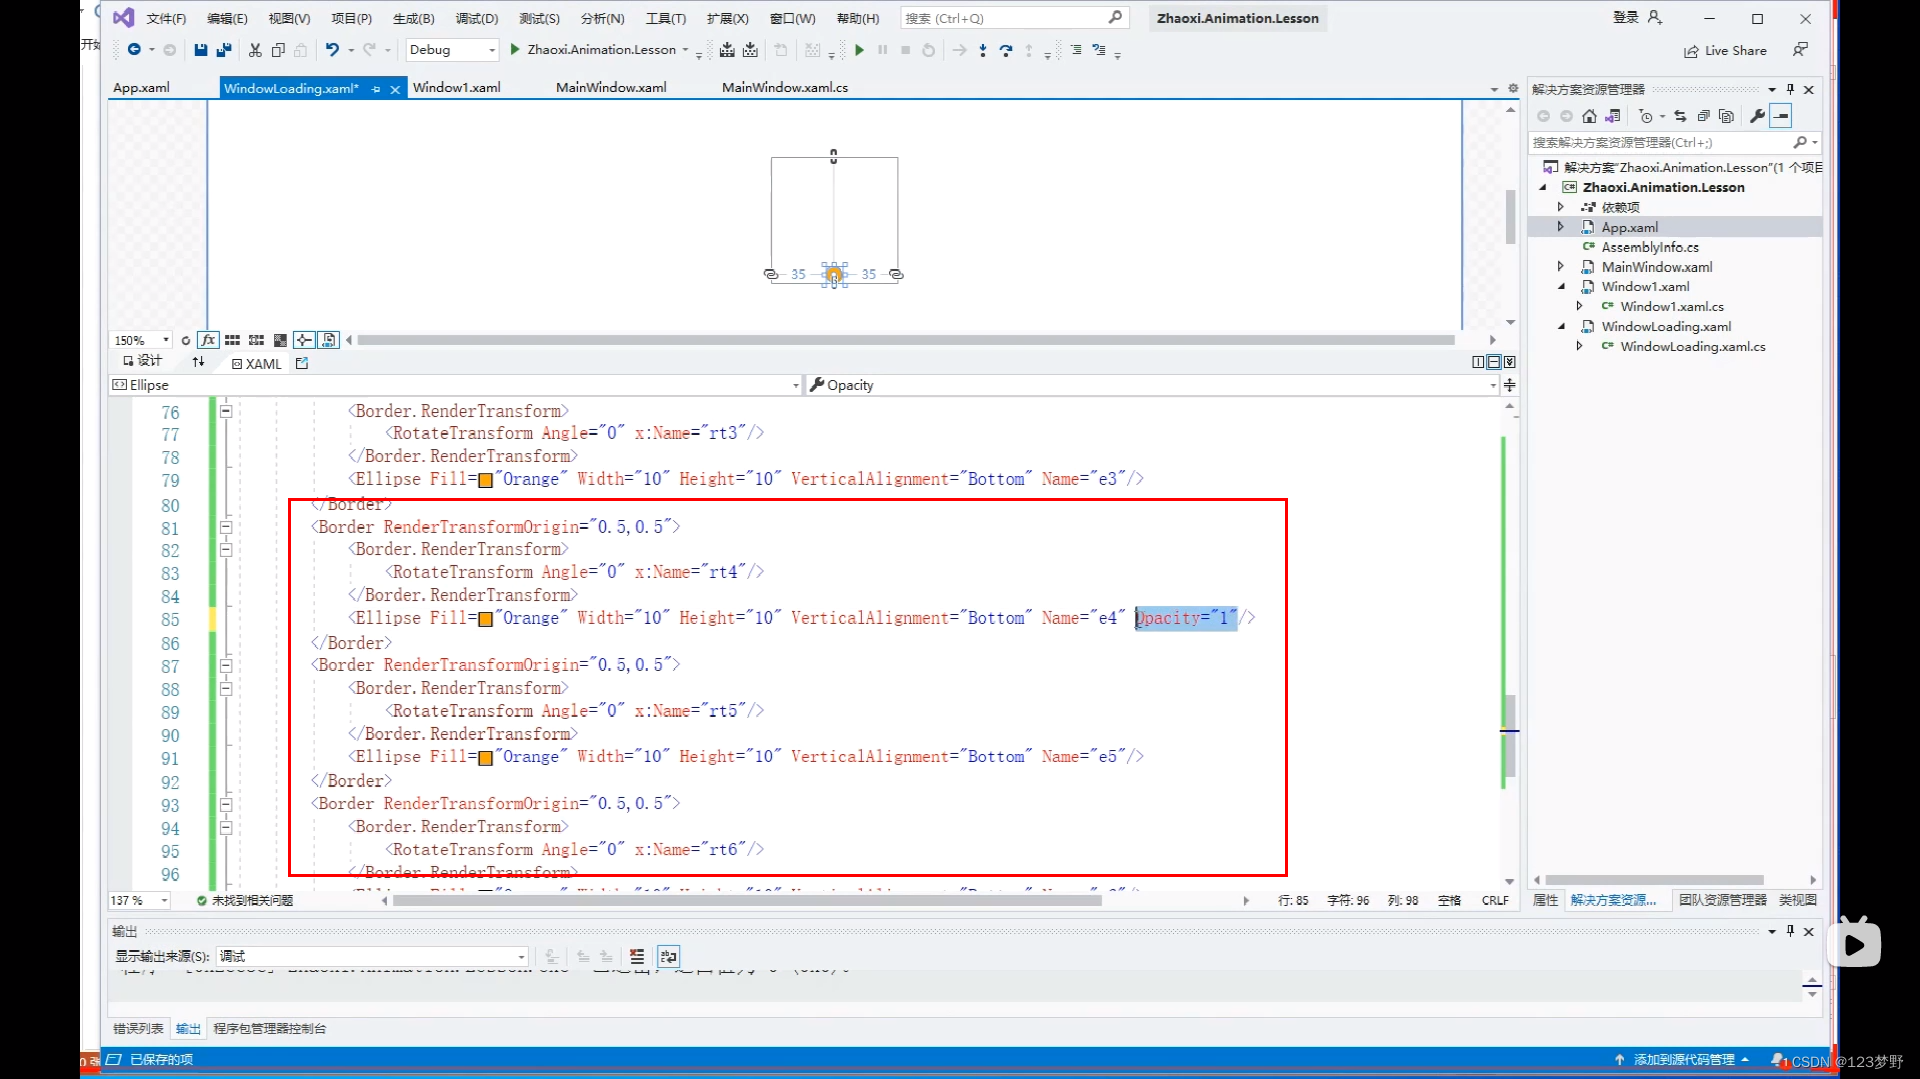This screenshot has height=1079, width=1920.
Task: Click the pop-out XAML pane icon
Action: click(x=302, y=364)
